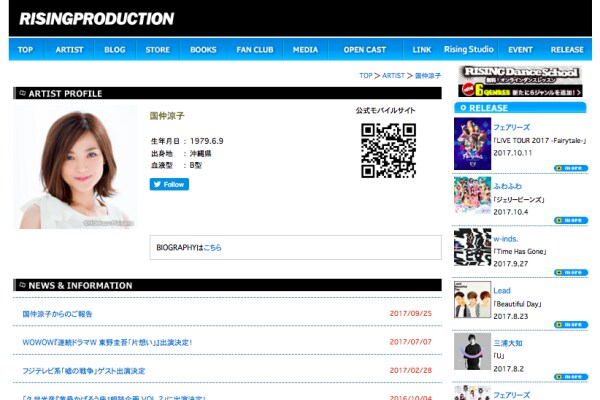Select MEDIA in the navigation bar
600x400 pixels.
305,50
